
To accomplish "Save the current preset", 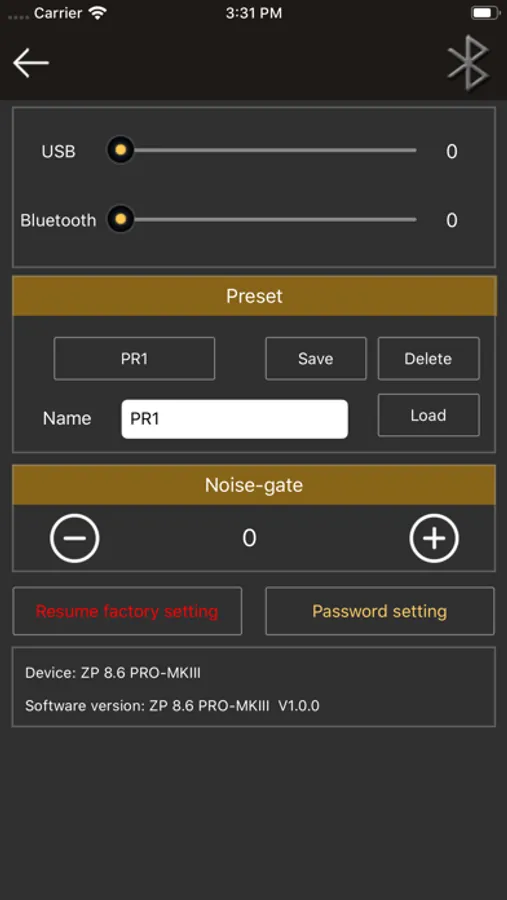I will (x=316, y=359).
